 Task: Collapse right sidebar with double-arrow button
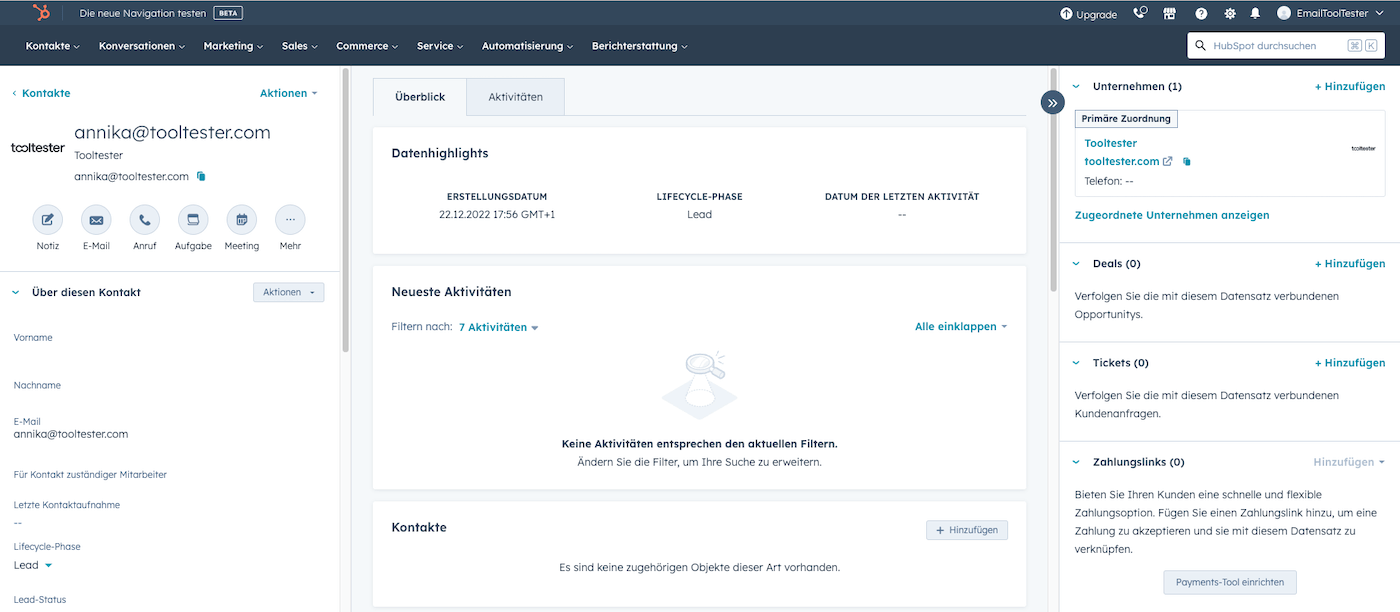[x=1052, y=102]
